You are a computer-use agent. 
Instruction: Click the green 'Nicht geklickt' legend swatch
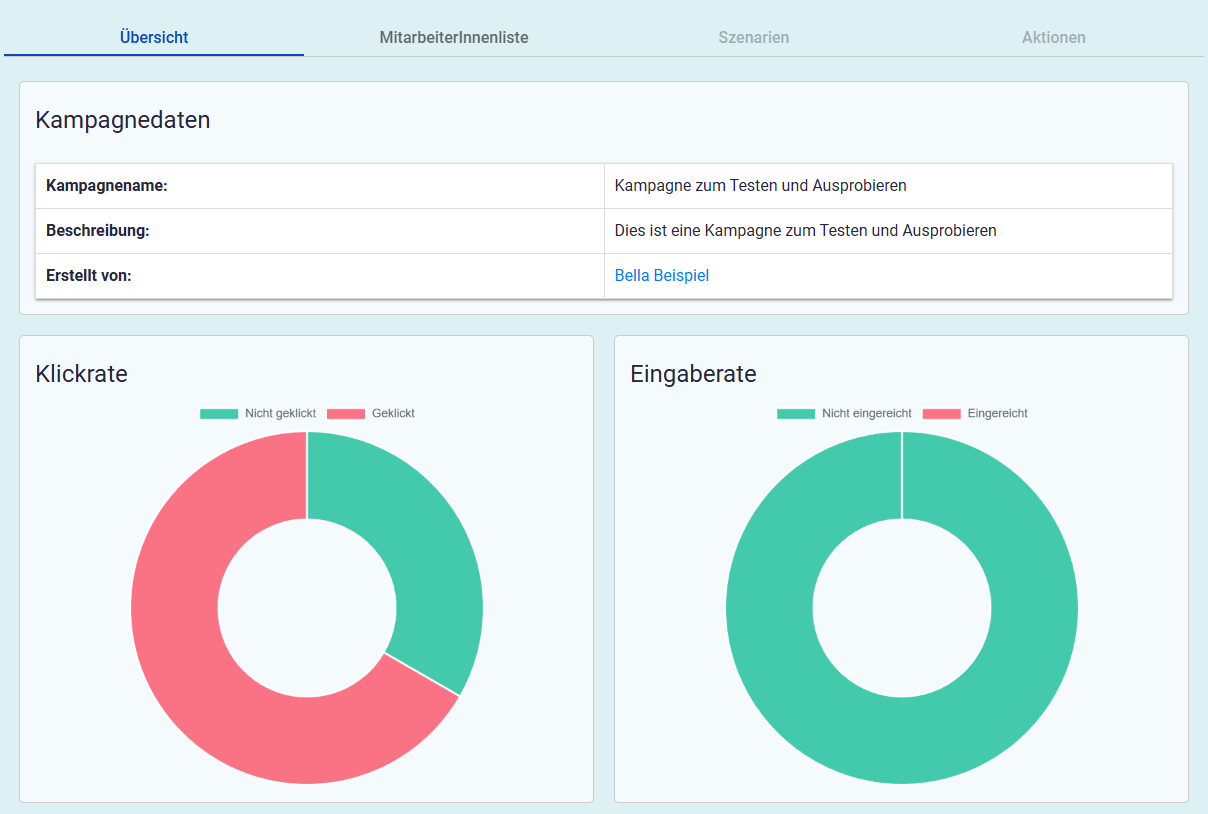coord(219,414)
